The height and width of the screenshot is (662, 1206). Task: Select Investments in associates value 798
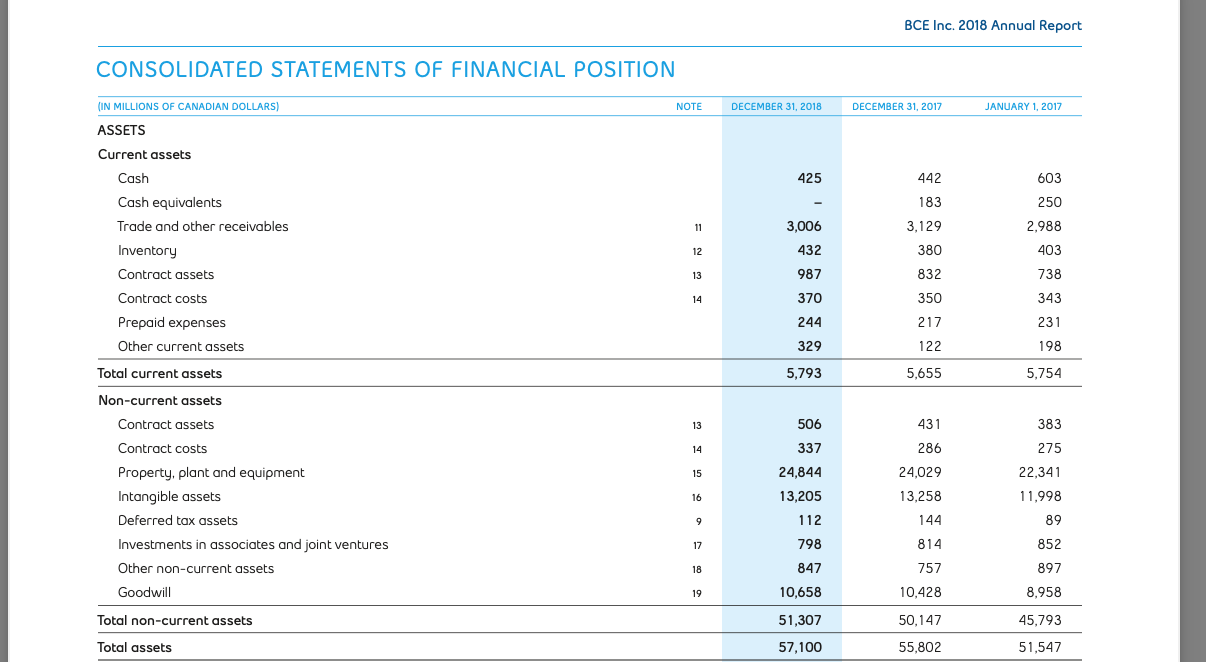[810, 544]
